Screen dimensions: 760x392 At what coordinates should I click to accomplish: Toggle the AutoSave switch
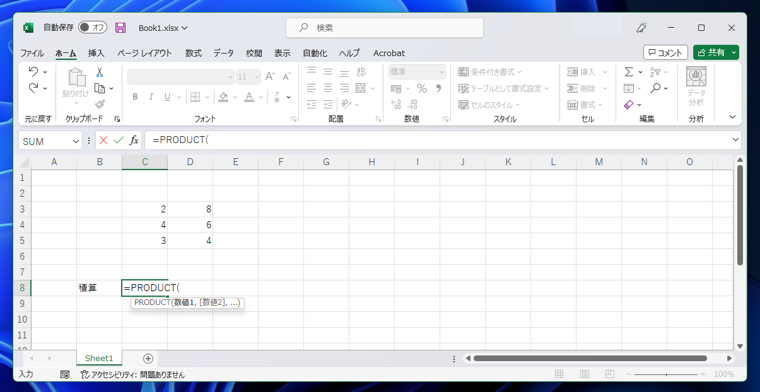click(x=92, y=28)
